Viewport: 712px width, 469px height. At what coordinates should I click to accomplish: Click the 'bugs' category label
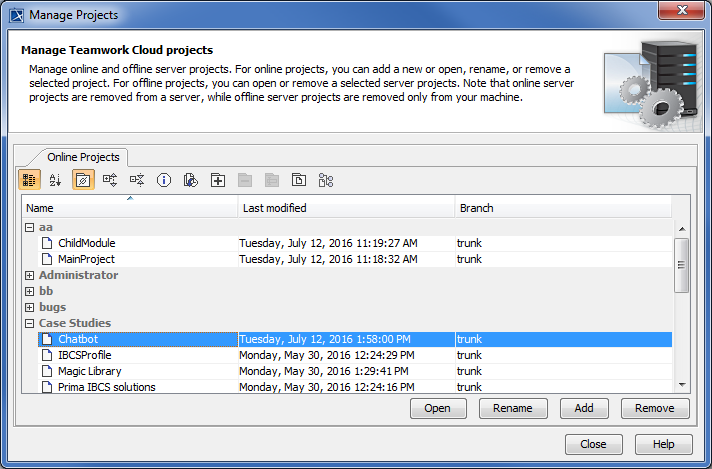52,307
